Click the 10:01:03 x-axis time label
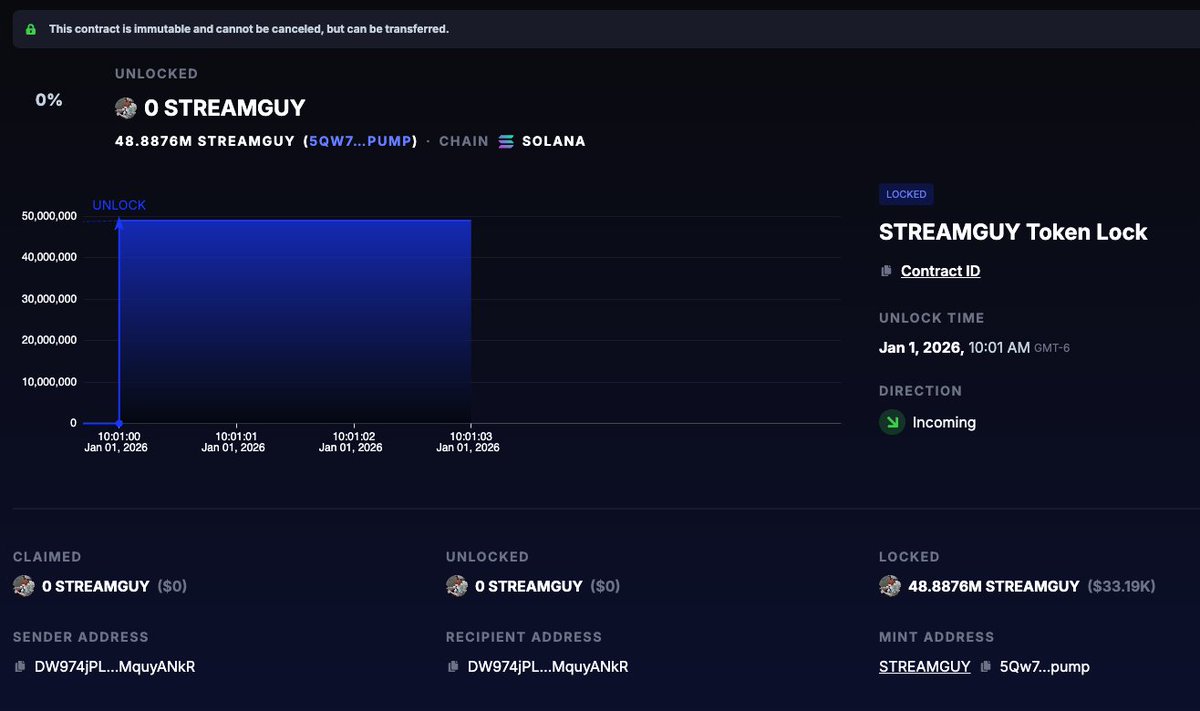 pos(470,436)
